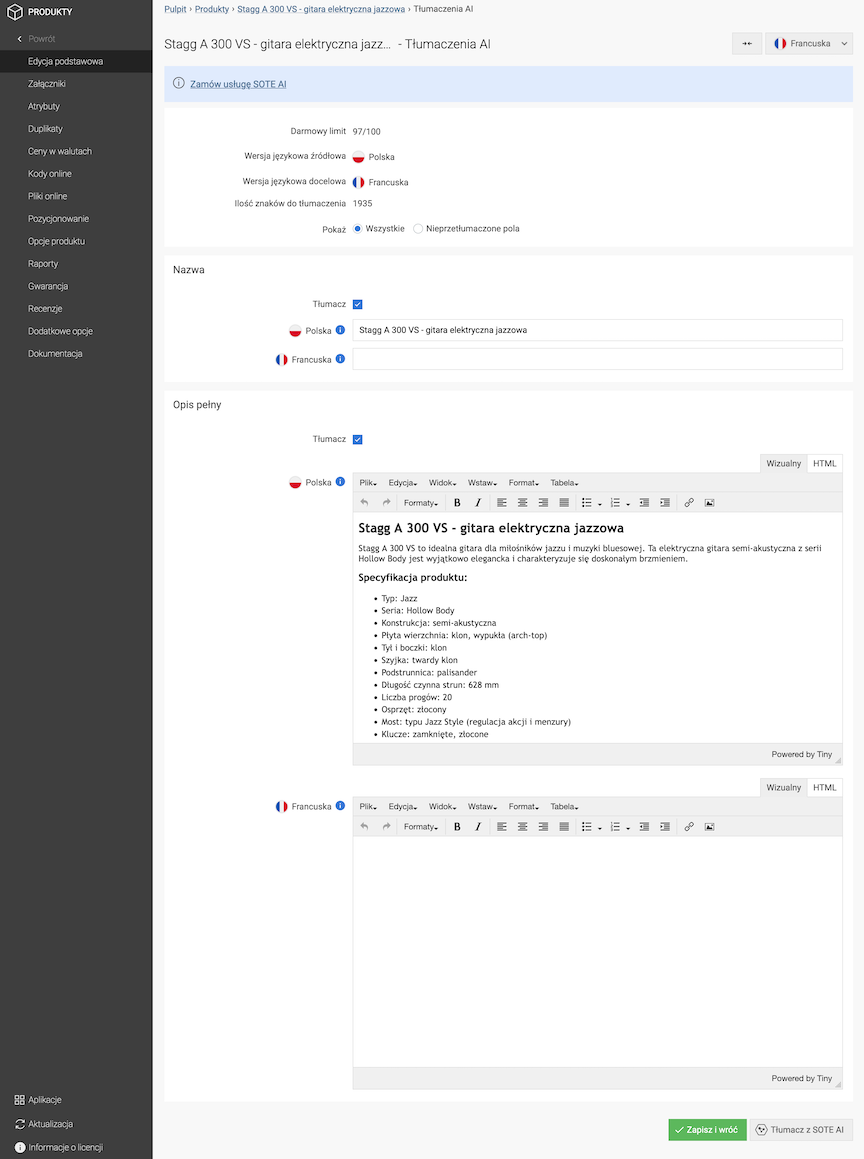The image size is (864, 1159).
Task: Select Wizualny tab of Francuska editor
Action: click(783, 787)
